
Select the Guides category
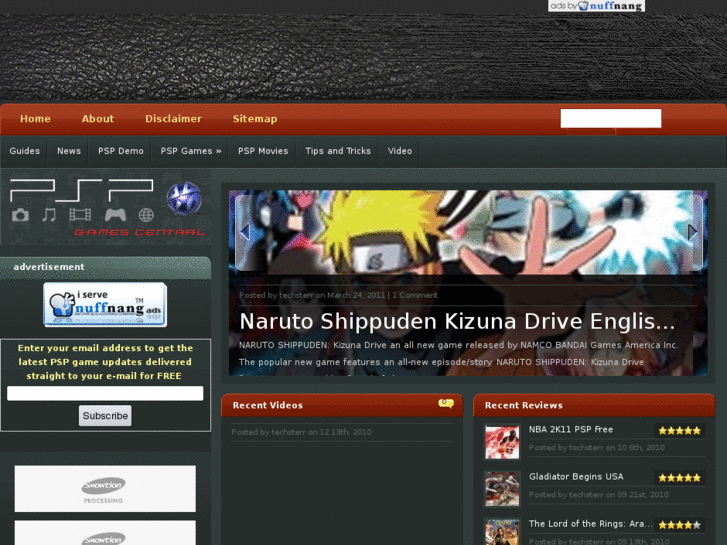click(25, 151)
